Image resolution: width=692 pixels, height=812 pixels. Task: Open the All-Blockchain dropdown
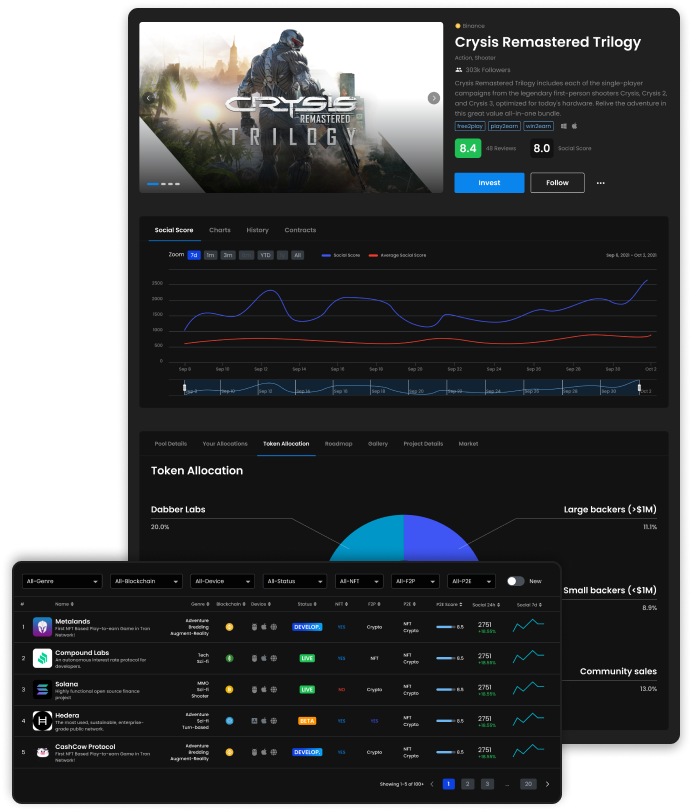click(x=146, y=581)
